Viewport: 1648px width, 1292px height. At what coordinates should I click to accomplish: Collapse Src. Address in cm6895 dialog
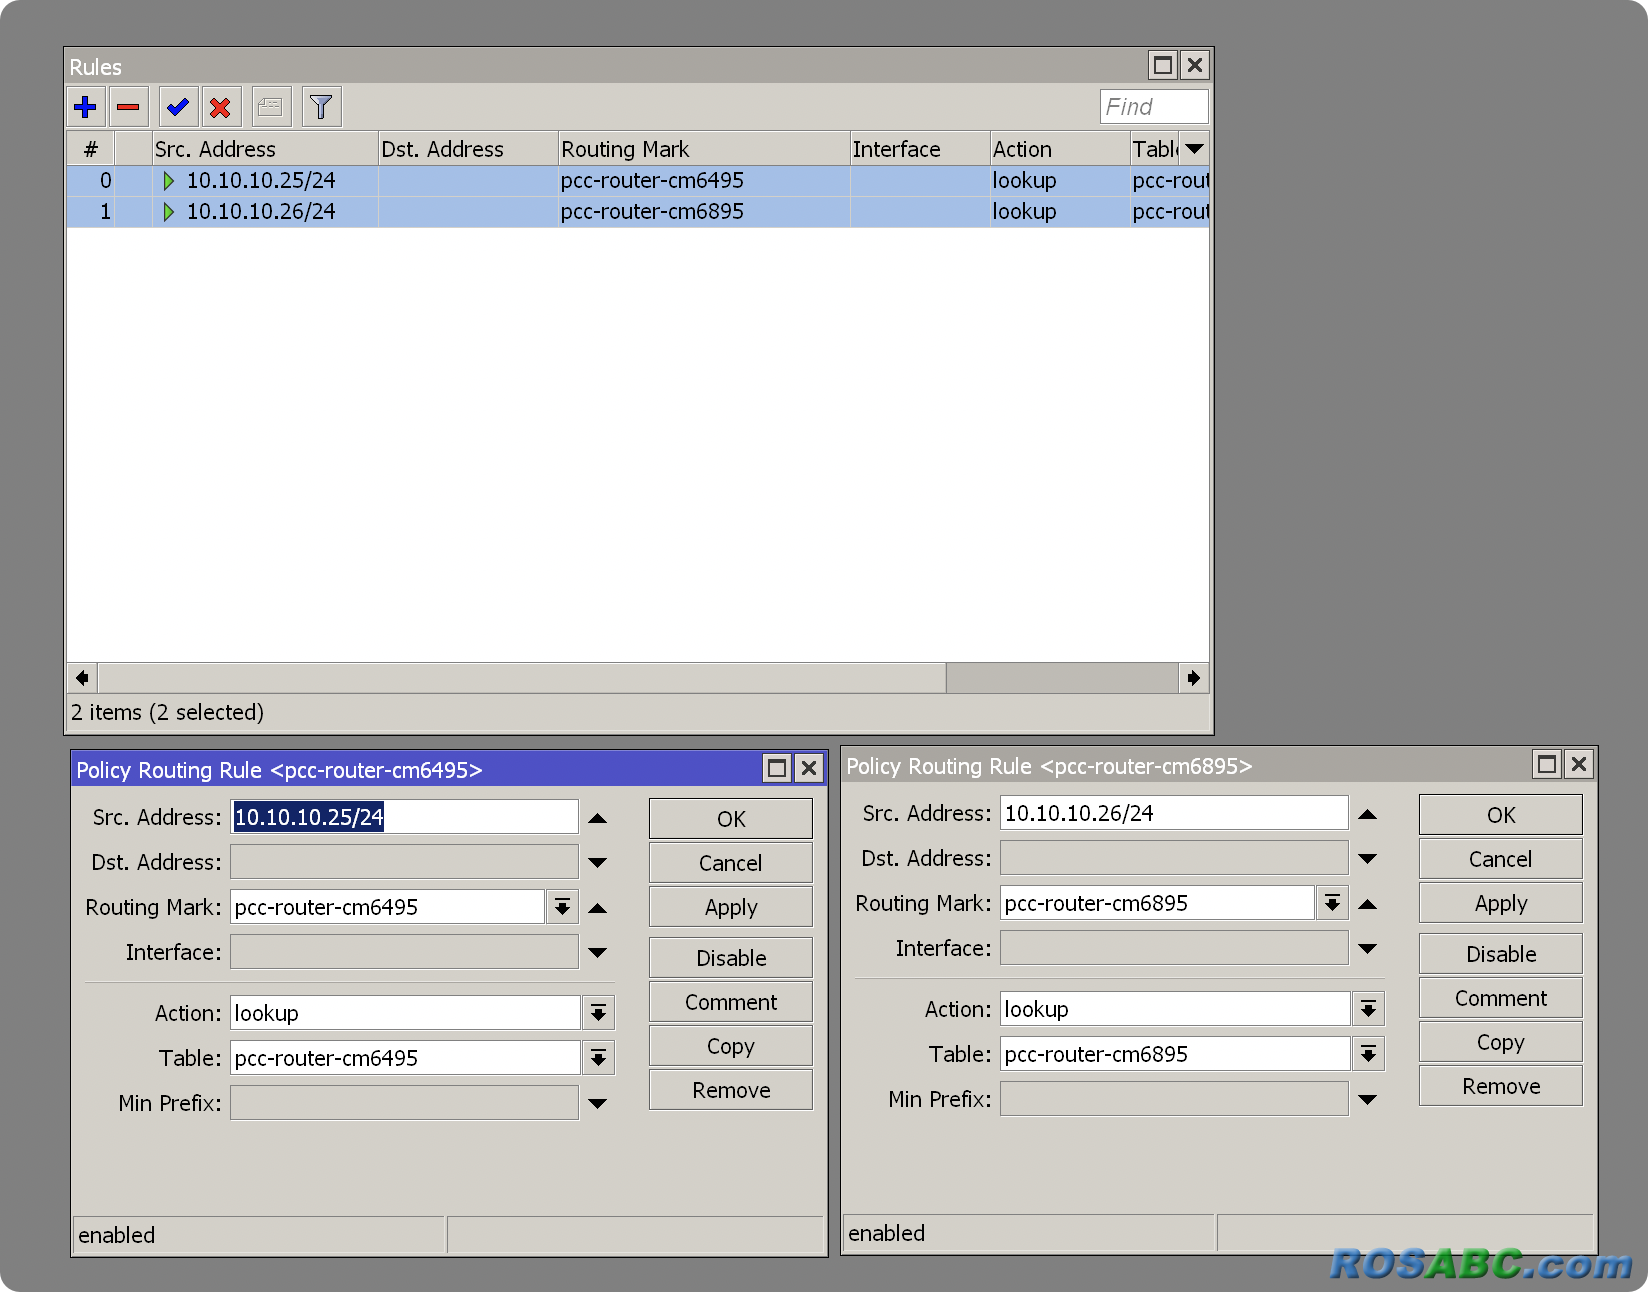coord(1368,814)
